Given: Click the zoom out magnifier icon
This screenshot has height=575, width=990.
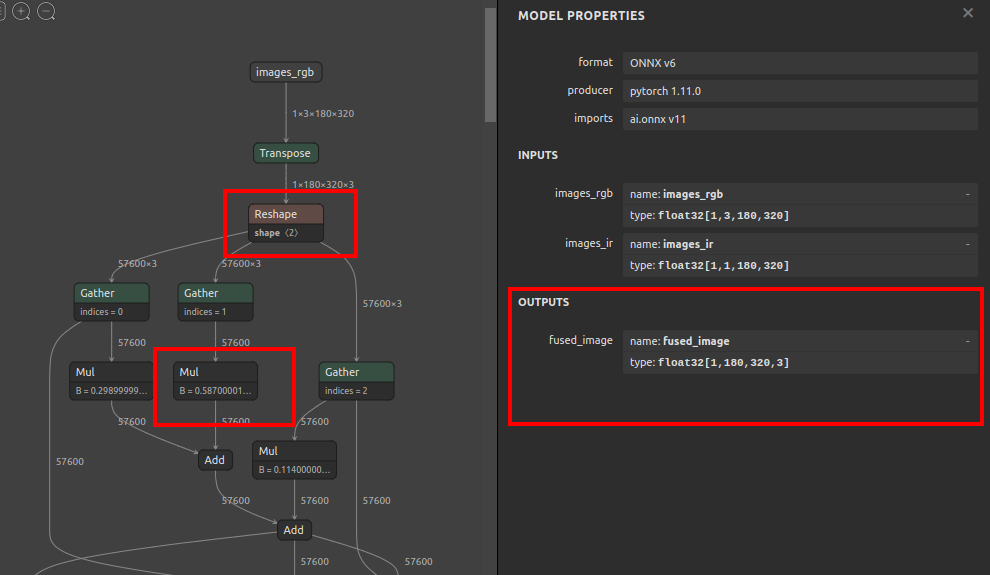Looking at the screenshot, I should click(46, 11).
